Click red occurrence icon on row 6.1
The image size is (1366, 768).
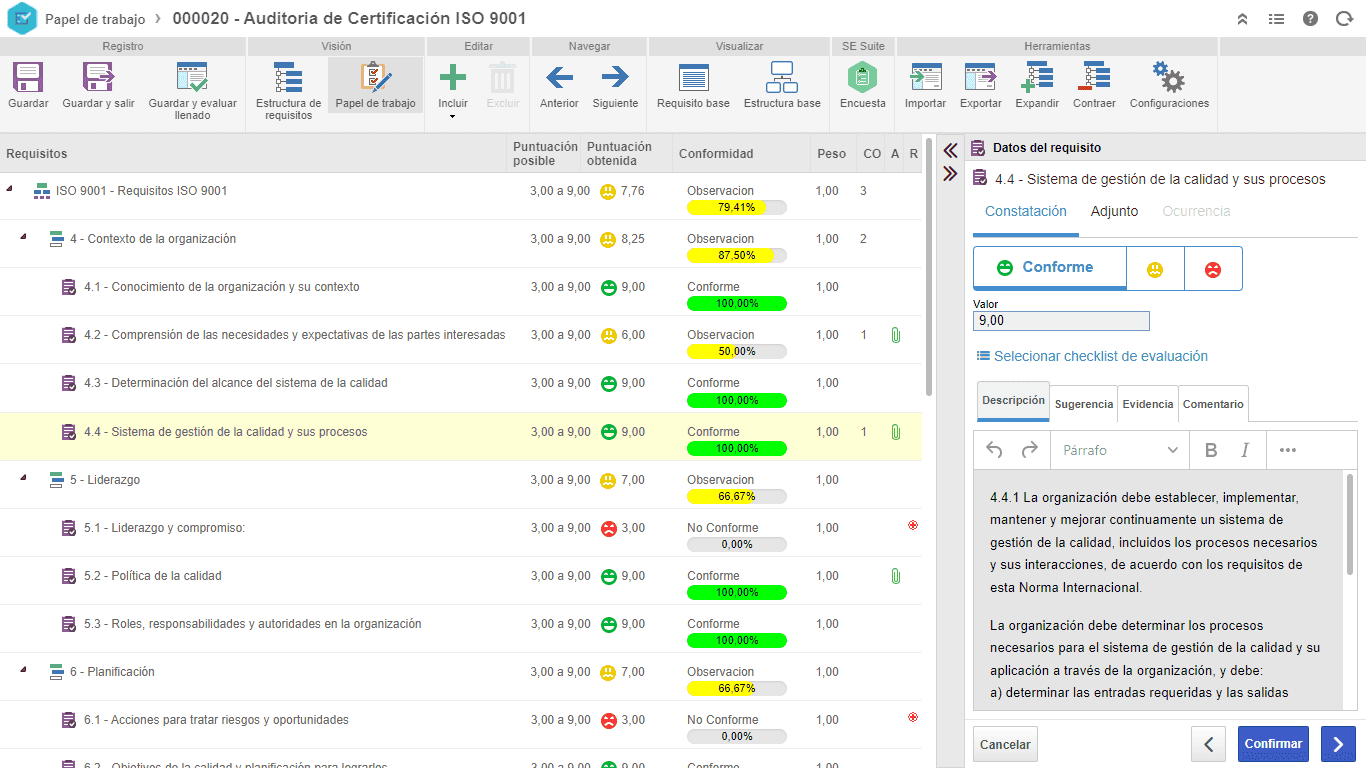click(913, 717)
